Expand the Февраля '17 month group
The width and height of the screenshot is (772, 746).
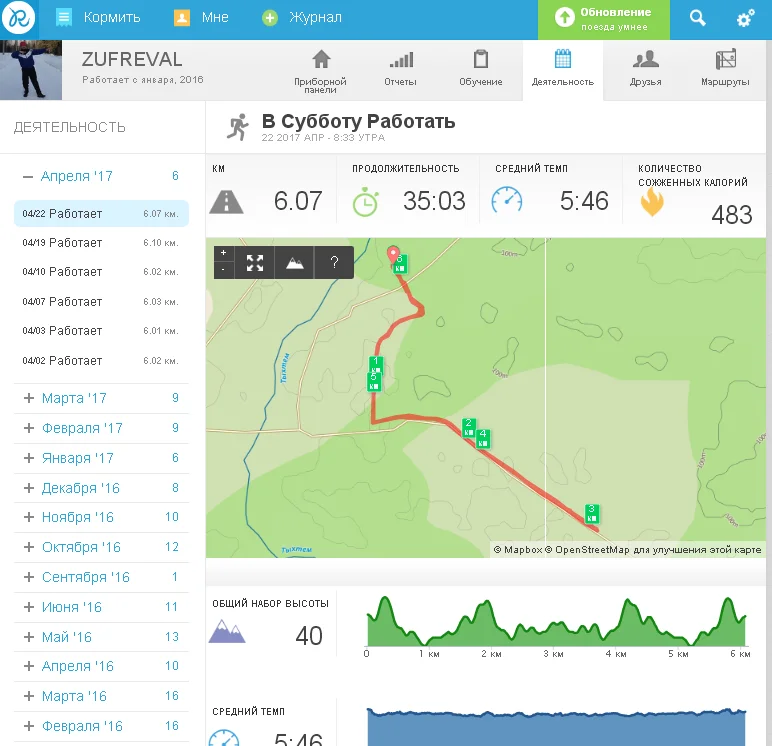(101, 428)
